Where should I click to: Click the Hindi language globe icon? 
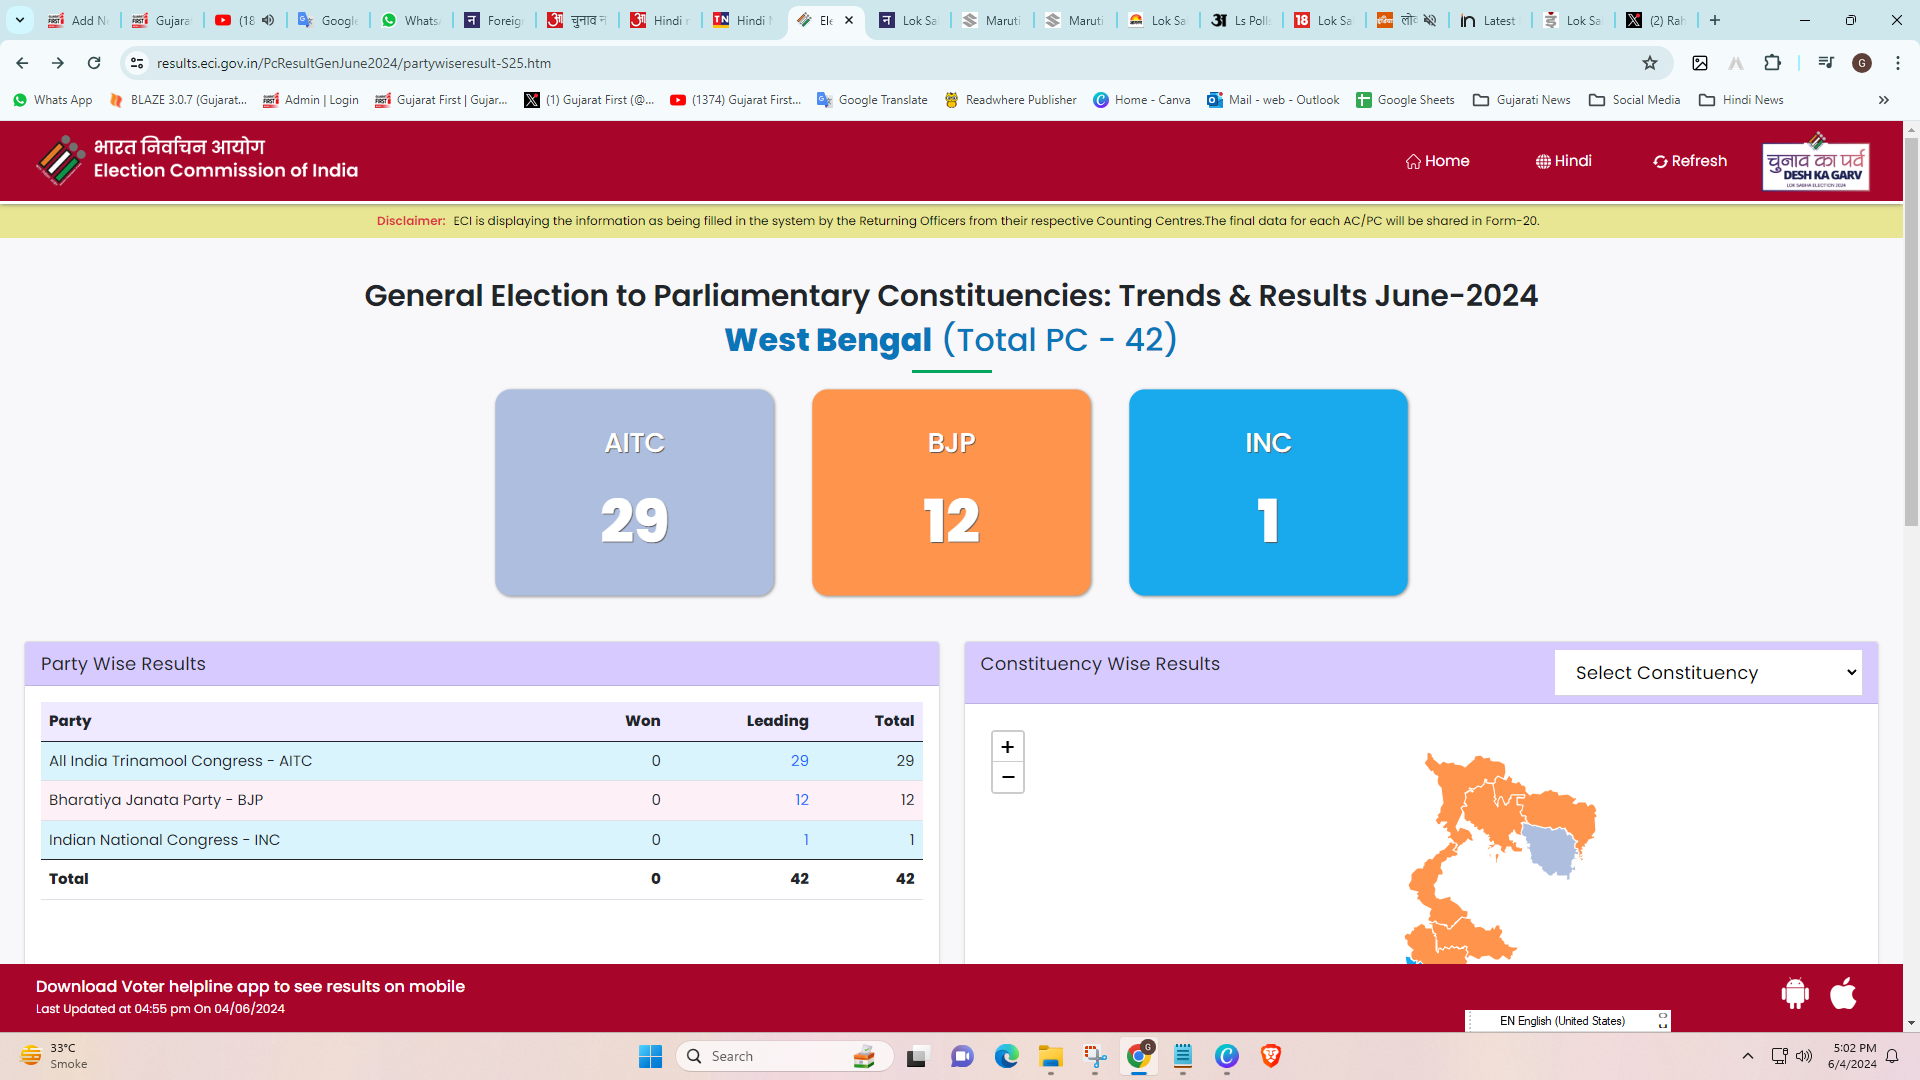click(1542, 161)
